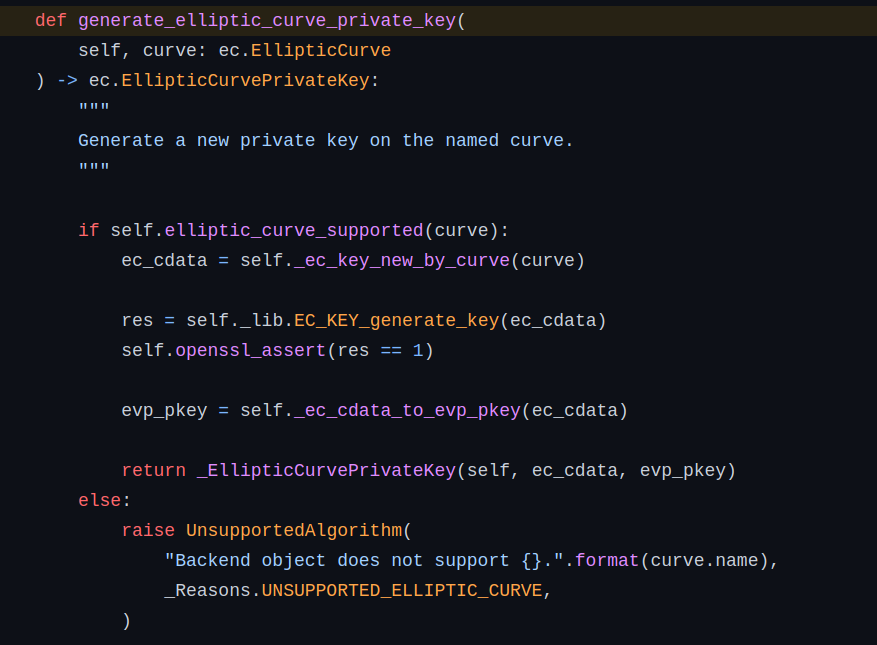Click the 'res' variable assignment
Screen dimensions: 877x645
click(138, 321)
